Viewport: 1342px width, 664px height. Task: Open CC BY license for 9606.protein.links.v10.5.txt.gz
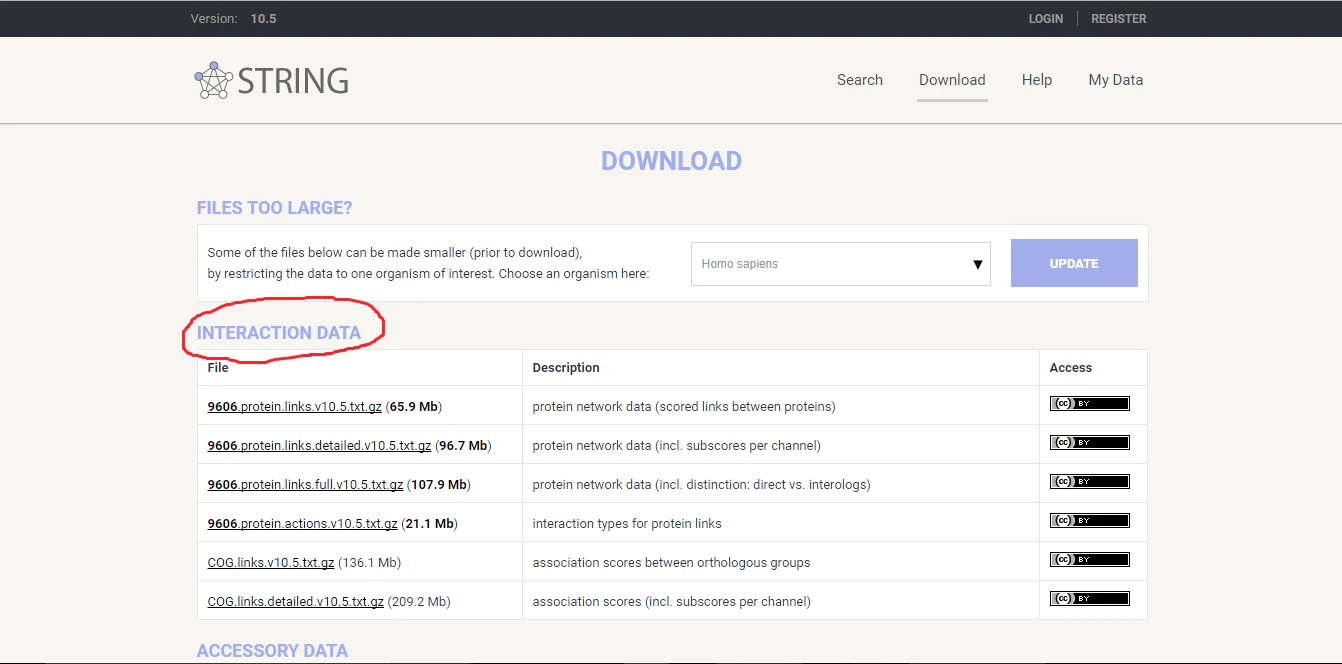tap(1089, 404)
